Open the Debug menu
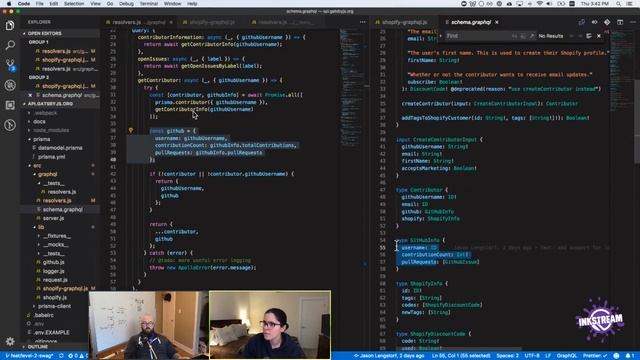This screenshot has width=640, height=360. [x=126, y=4]
